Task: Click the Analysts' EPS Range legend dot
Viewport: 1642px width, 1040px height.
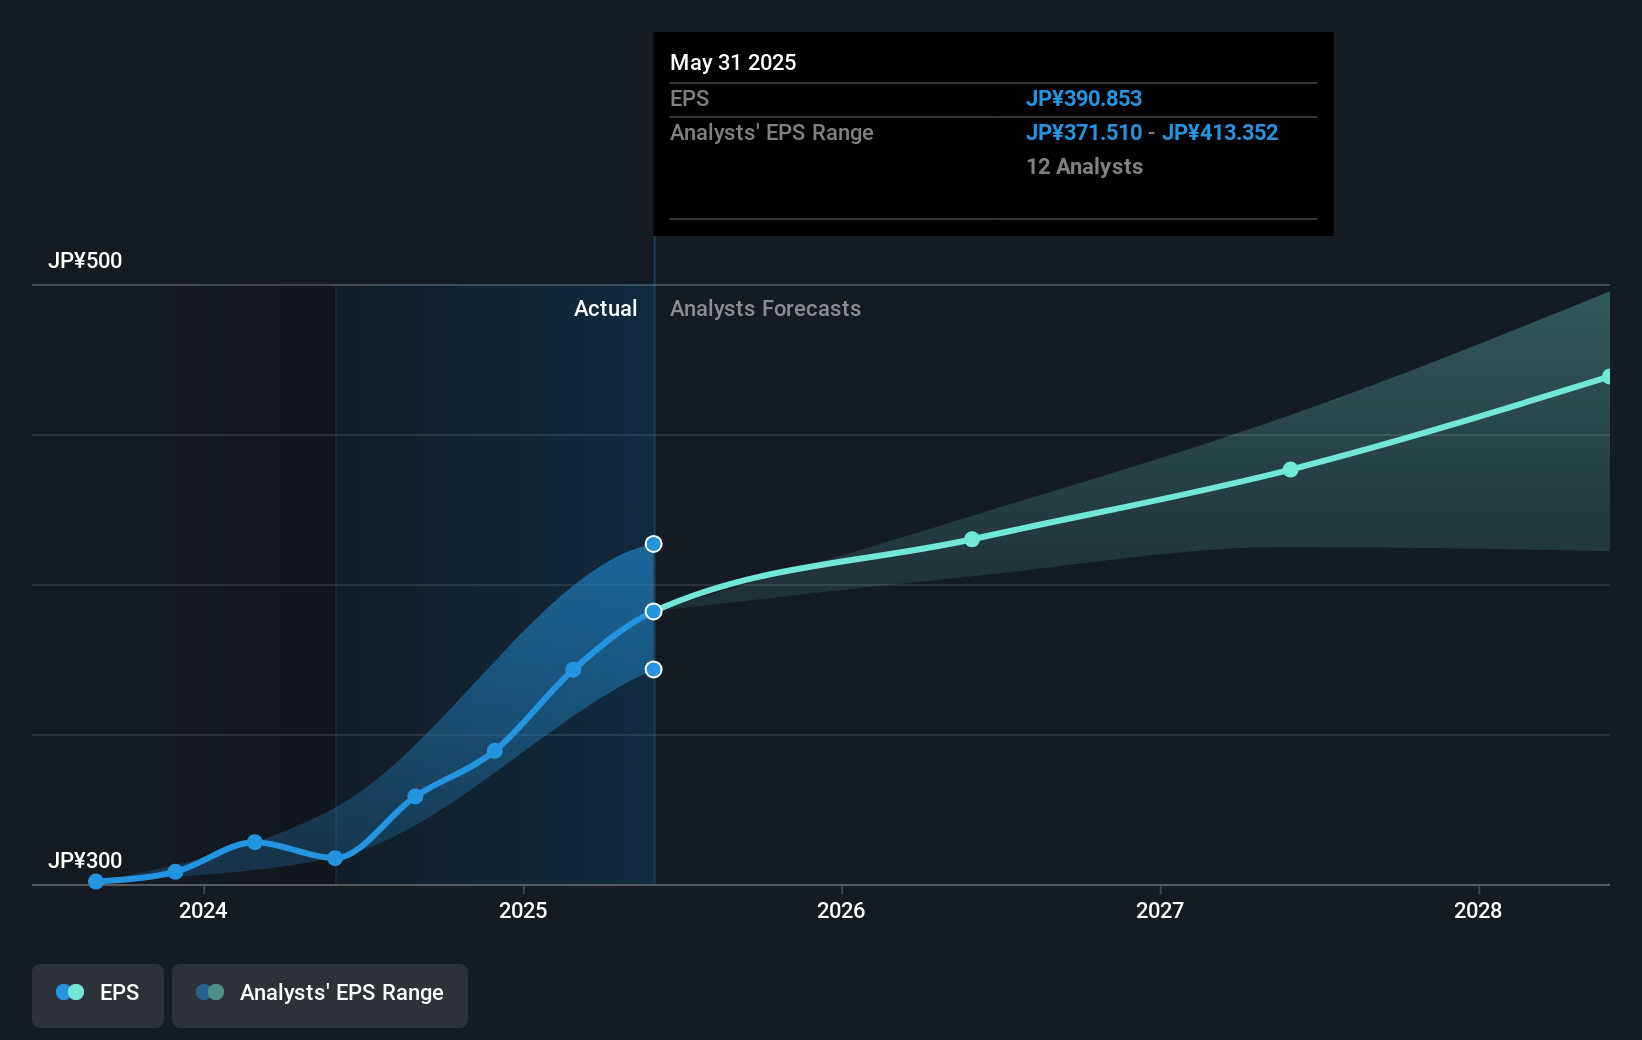Action: [x=208, y=992]
